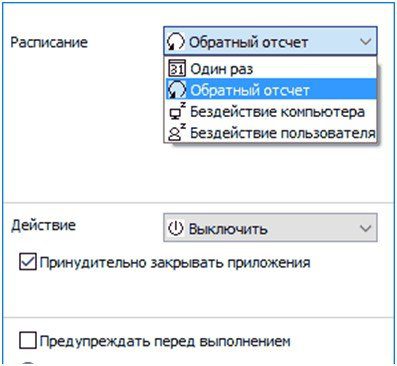Click the Расписание field label
Screen dimensions: 397x366
(49, 42)
